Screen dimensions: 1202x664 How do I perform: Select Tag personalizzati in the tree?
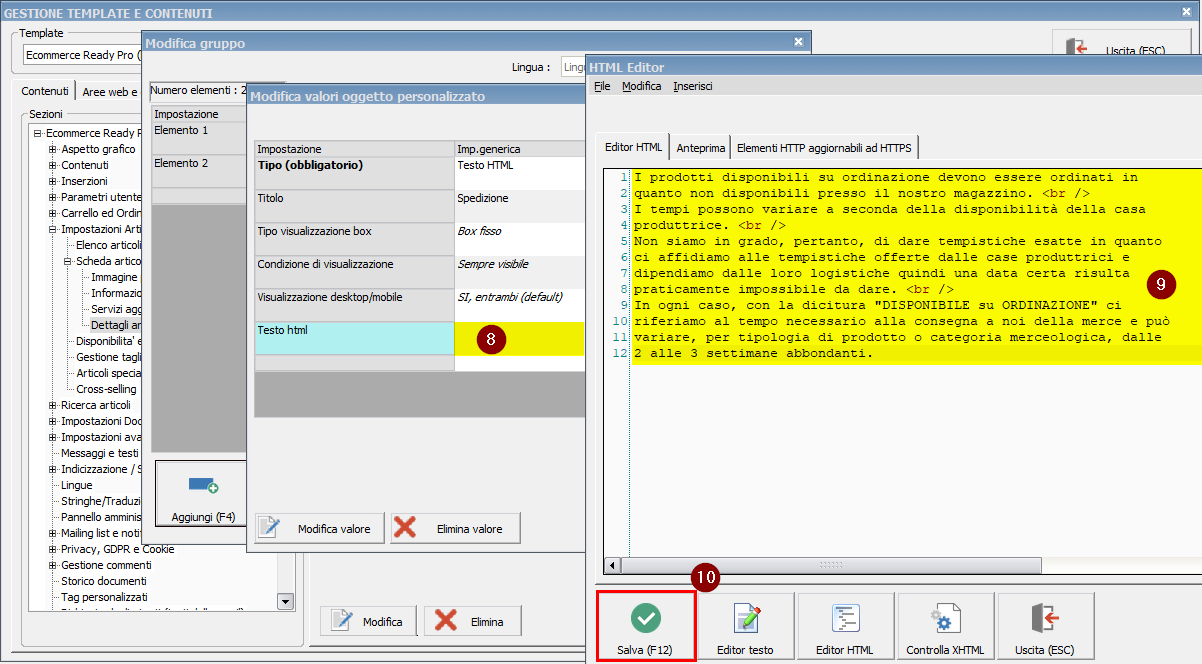[x=104, y=597]
